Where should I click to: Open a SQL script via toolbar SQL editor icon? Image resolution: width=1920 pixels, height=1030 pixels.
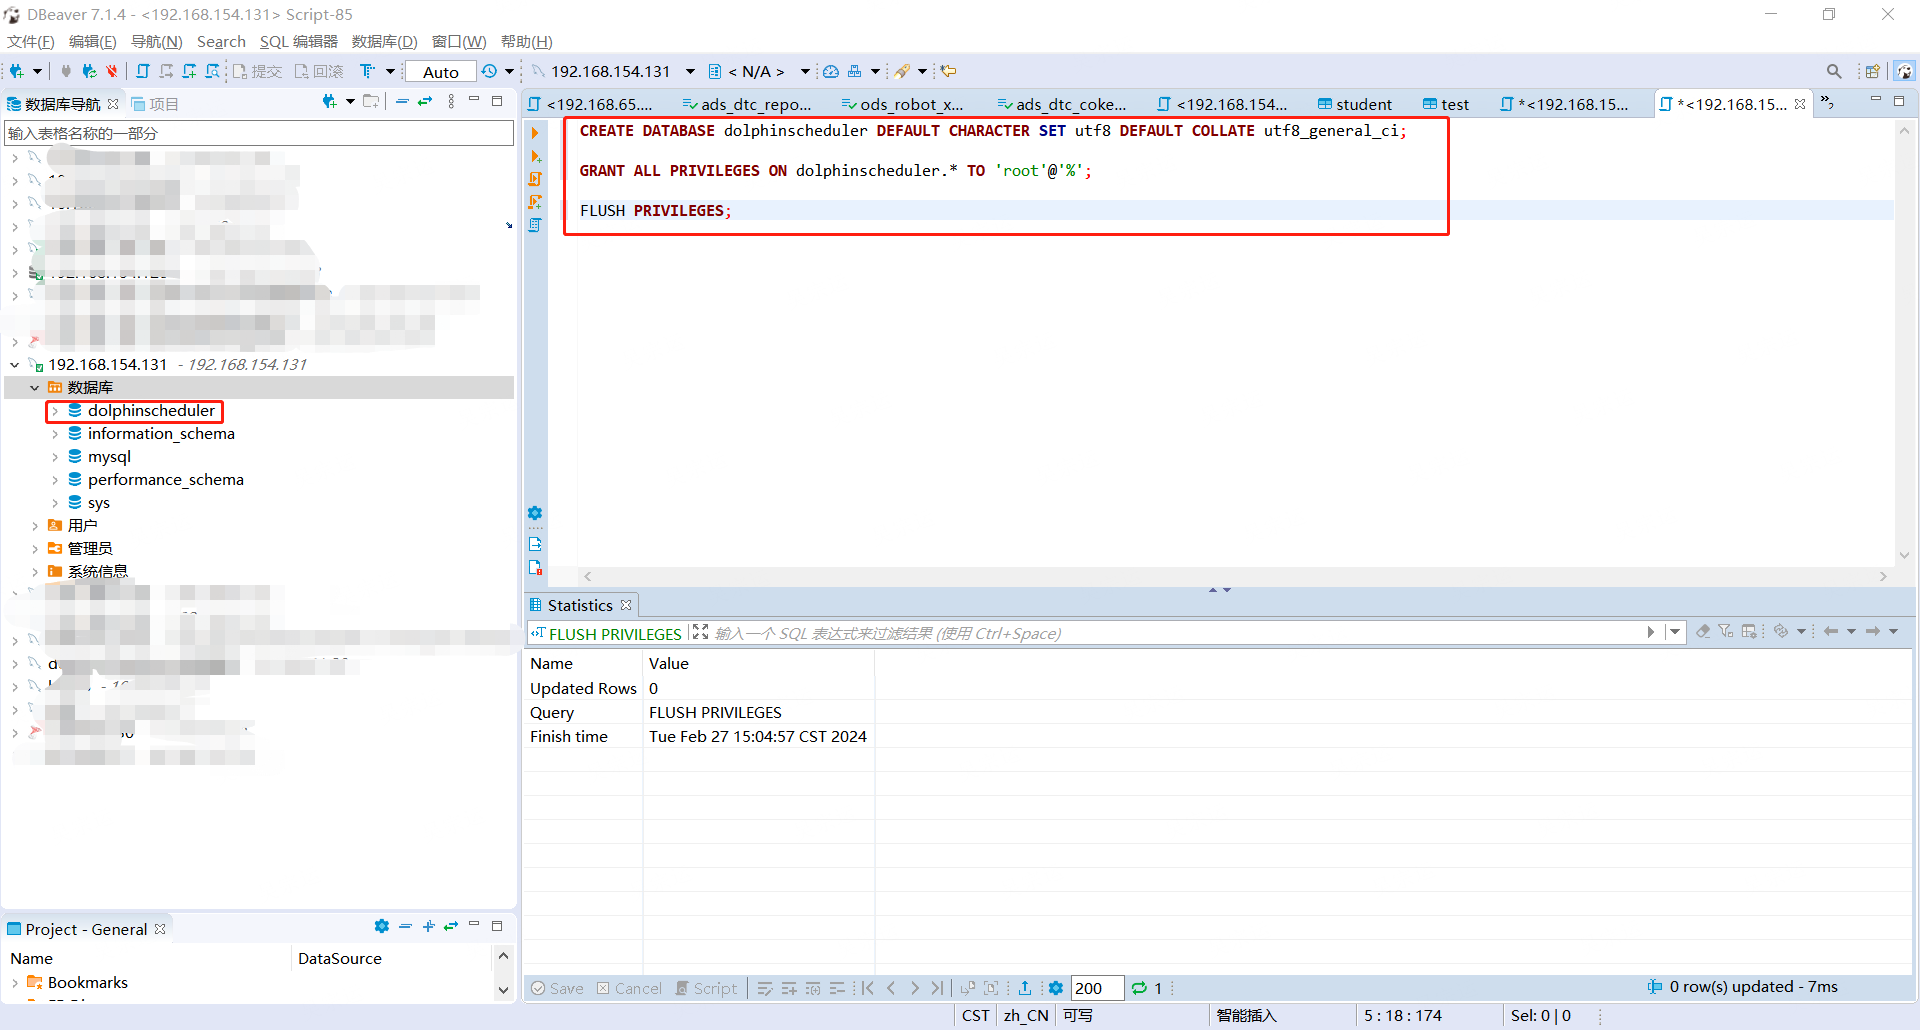click(x=143, y=71)
